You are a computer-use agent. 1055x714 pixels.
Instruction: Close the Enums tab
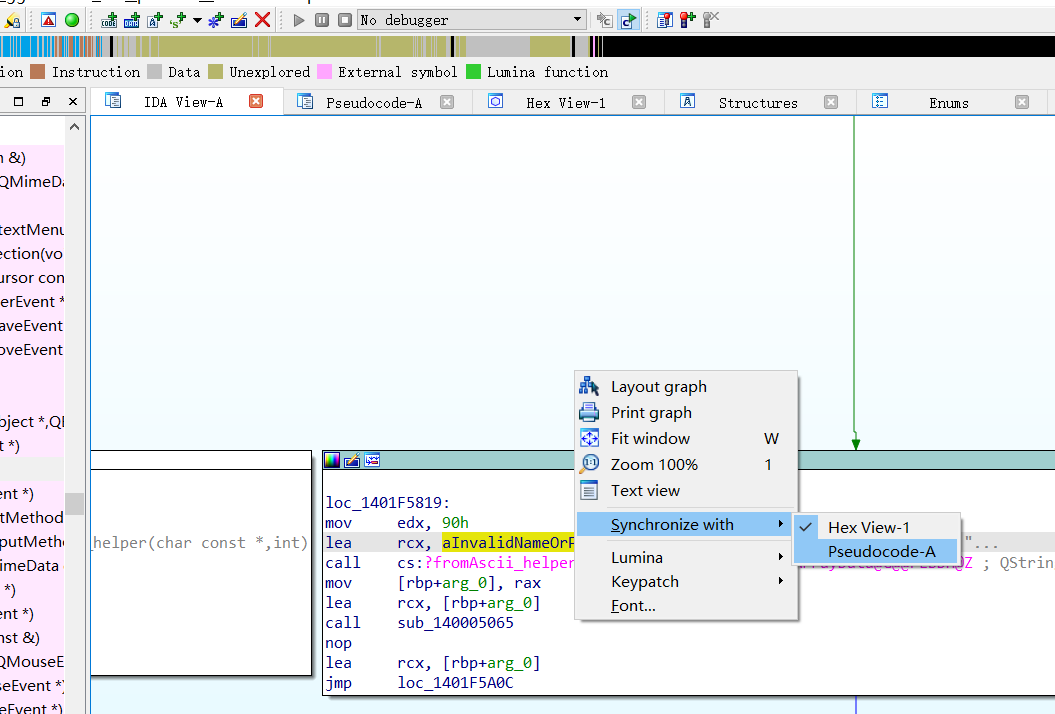[1022, 102]
